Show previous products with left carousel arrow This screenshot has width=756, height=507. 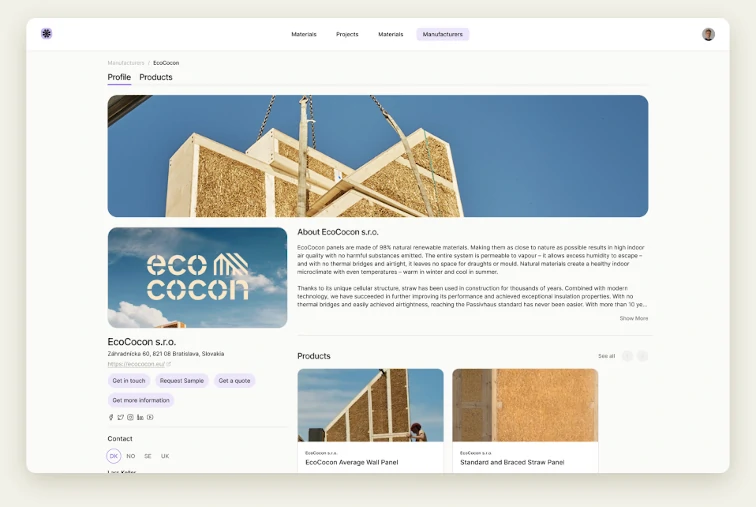coord(627,356)
